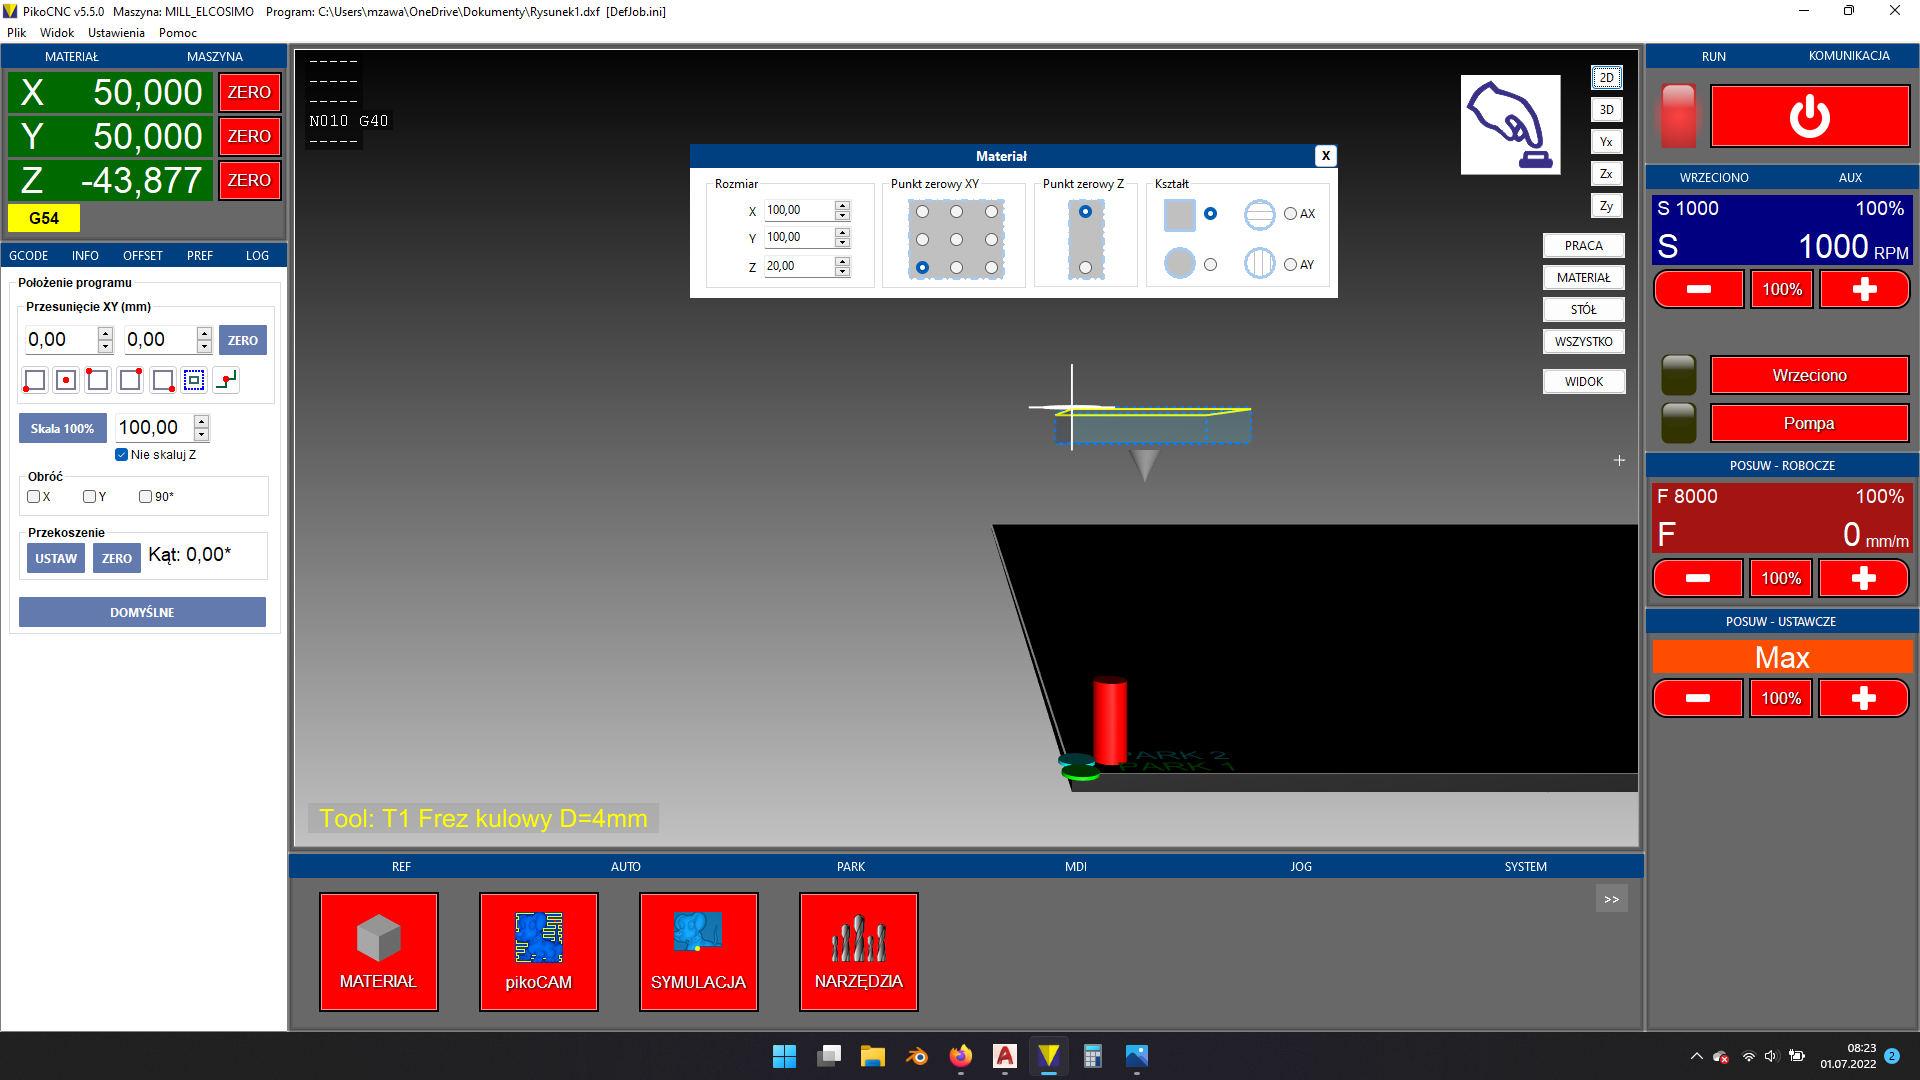Click the Wrzeciono spindle button
This screenshot has height=1080, width=1920.
coord(1810,375)
